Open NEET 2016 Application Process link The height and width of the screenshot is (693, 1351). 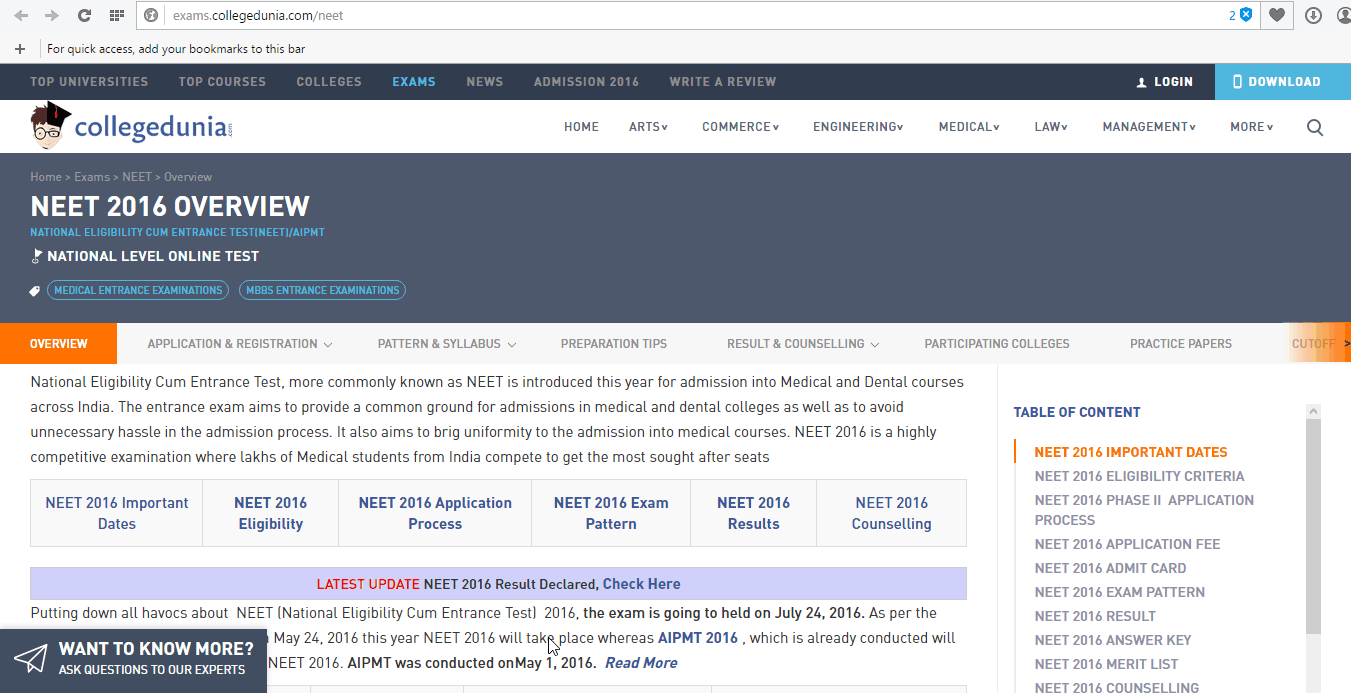point(435,513)
